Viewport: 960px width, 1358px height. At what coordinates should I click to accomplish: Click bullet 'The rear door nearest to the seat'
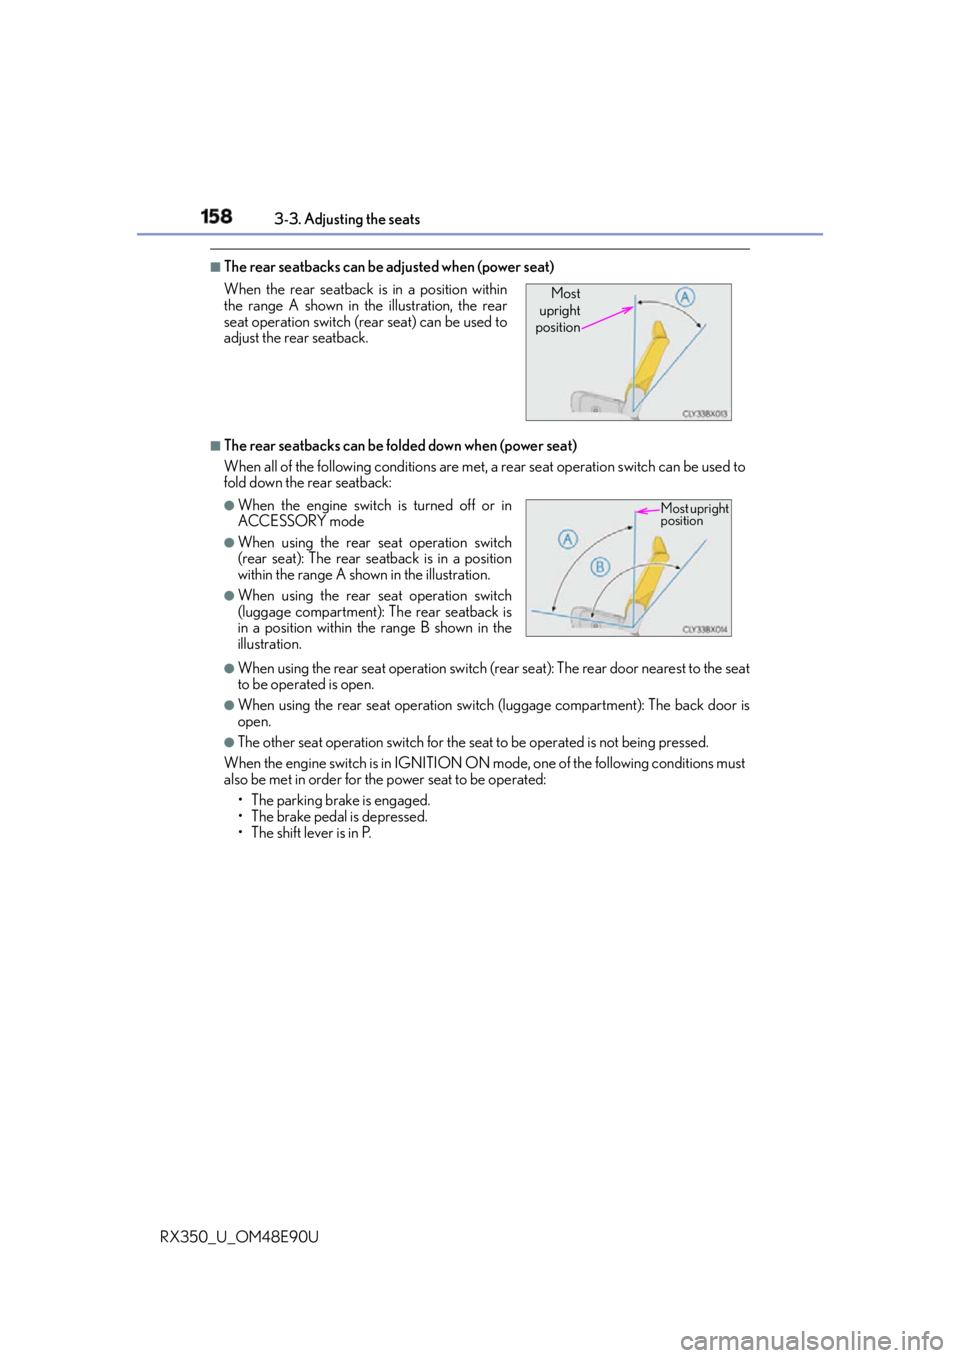pos(494,677)
